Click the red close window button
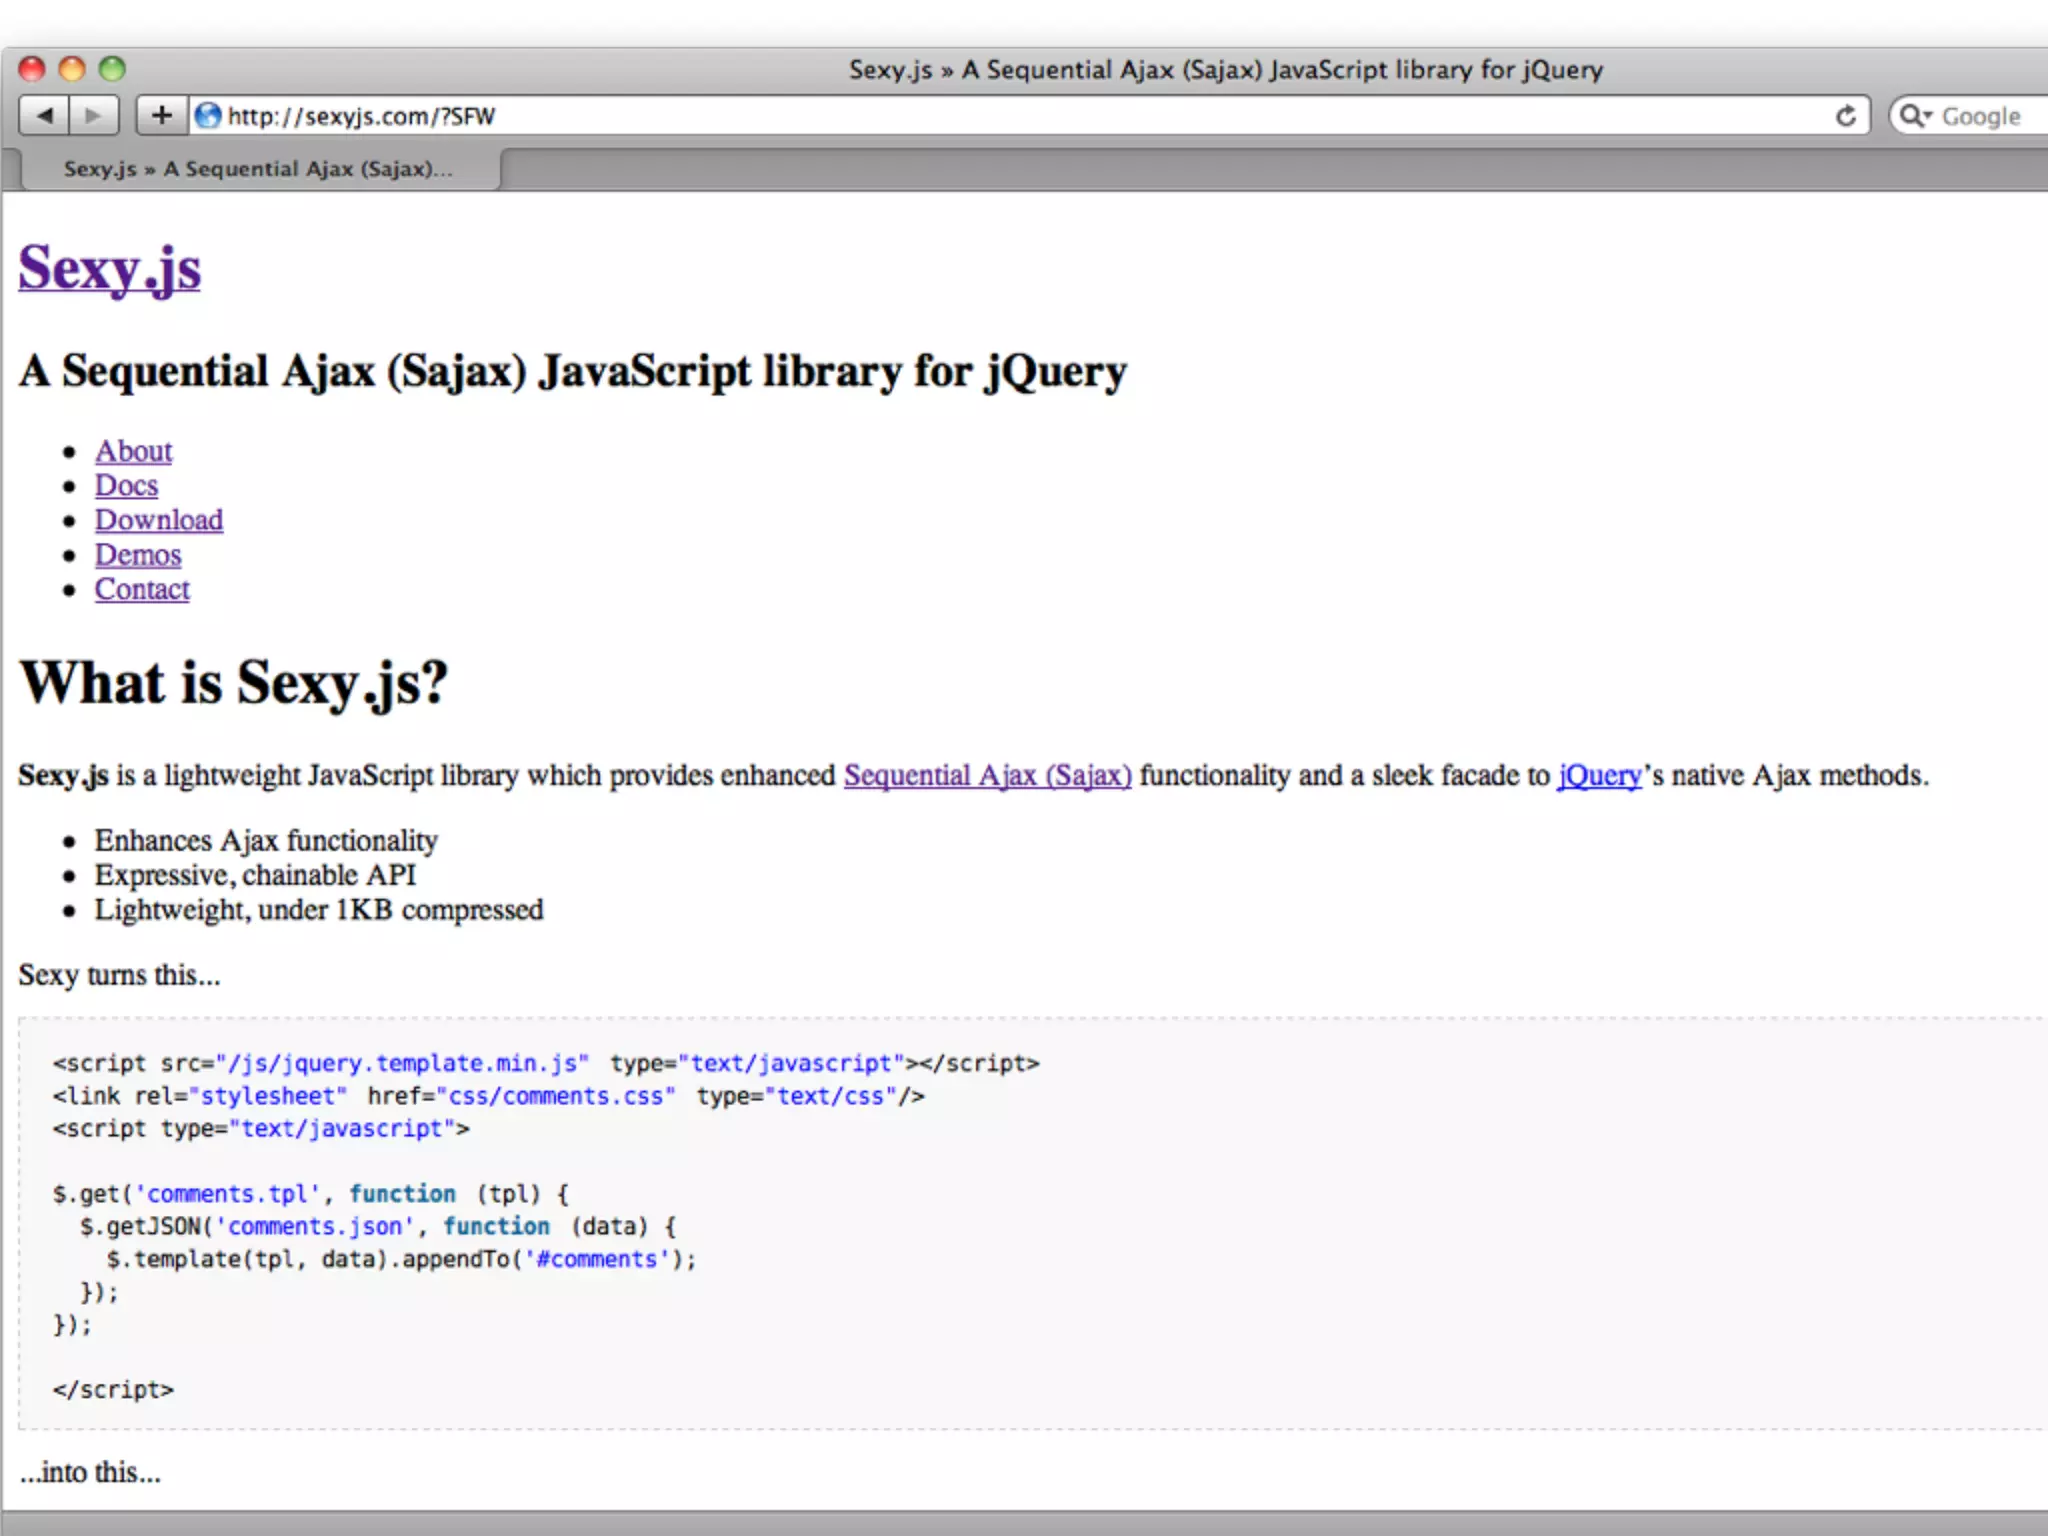The height and width of the screenshot is (1536, 2048). tap(32, 69)
